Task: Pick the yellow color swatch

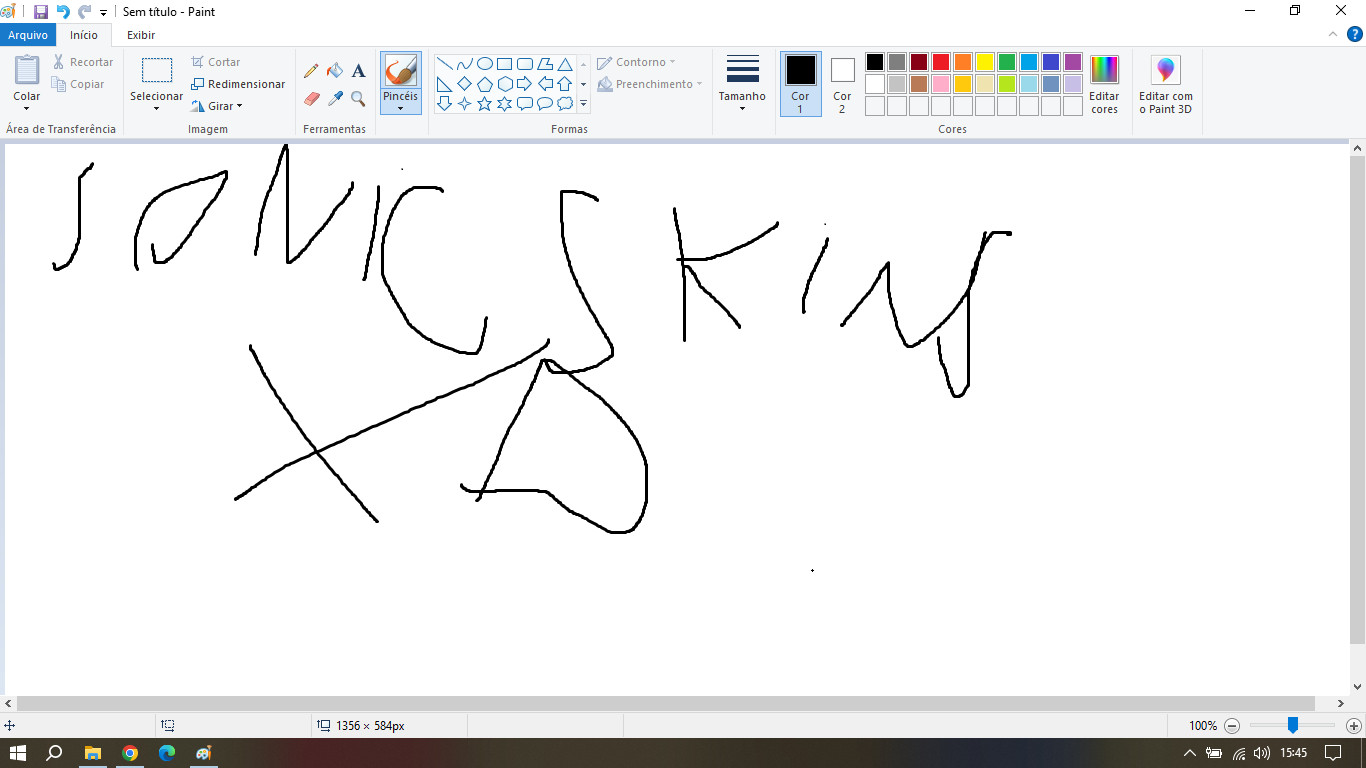Action: [985, 62]
